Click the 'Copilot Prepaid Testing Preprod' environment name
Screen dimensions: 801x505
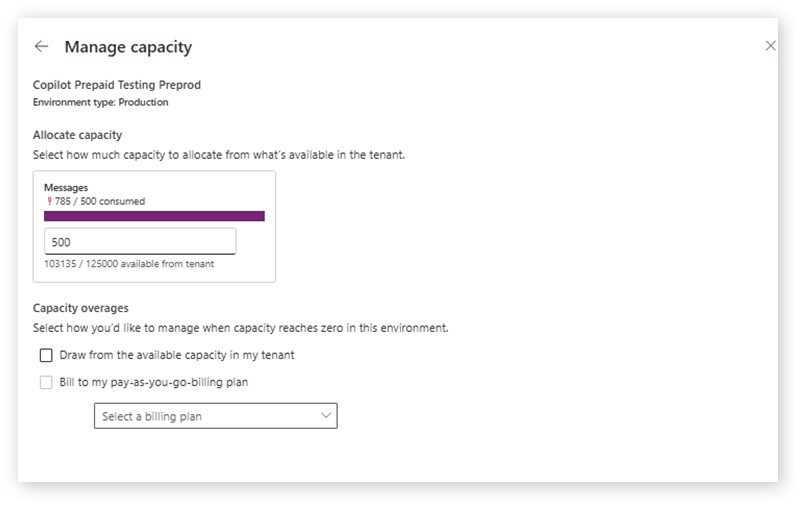pos(117,85)
